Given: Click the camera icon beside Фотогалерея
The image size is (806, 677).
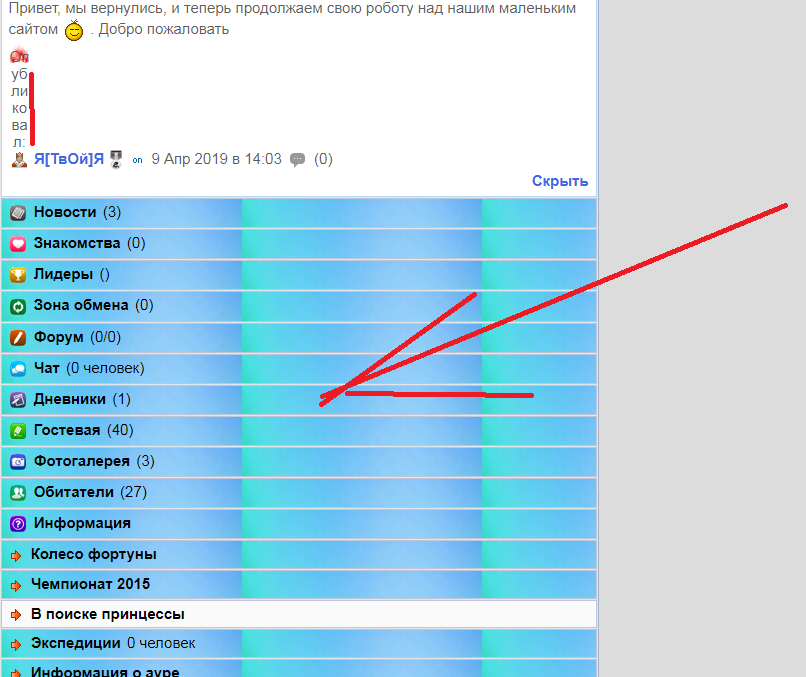Looking at the screenshot, I should point(18,462).
